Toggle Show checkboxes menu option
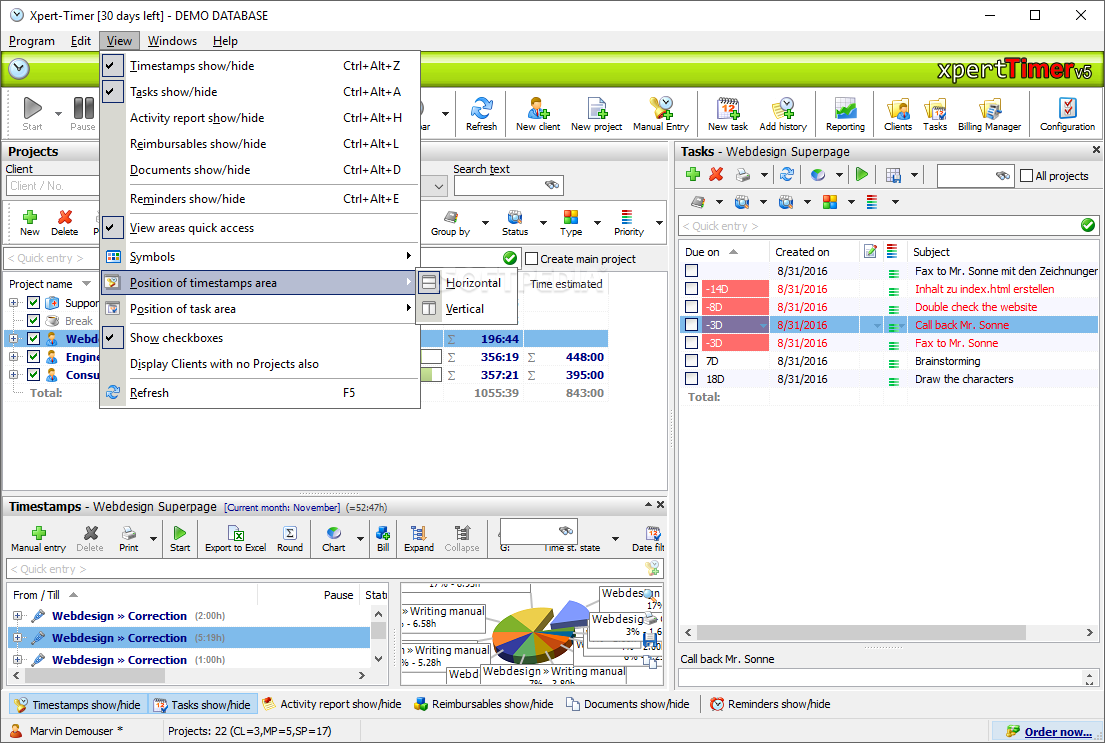This screenshot has width=1105, height=743. coord(176,338)
